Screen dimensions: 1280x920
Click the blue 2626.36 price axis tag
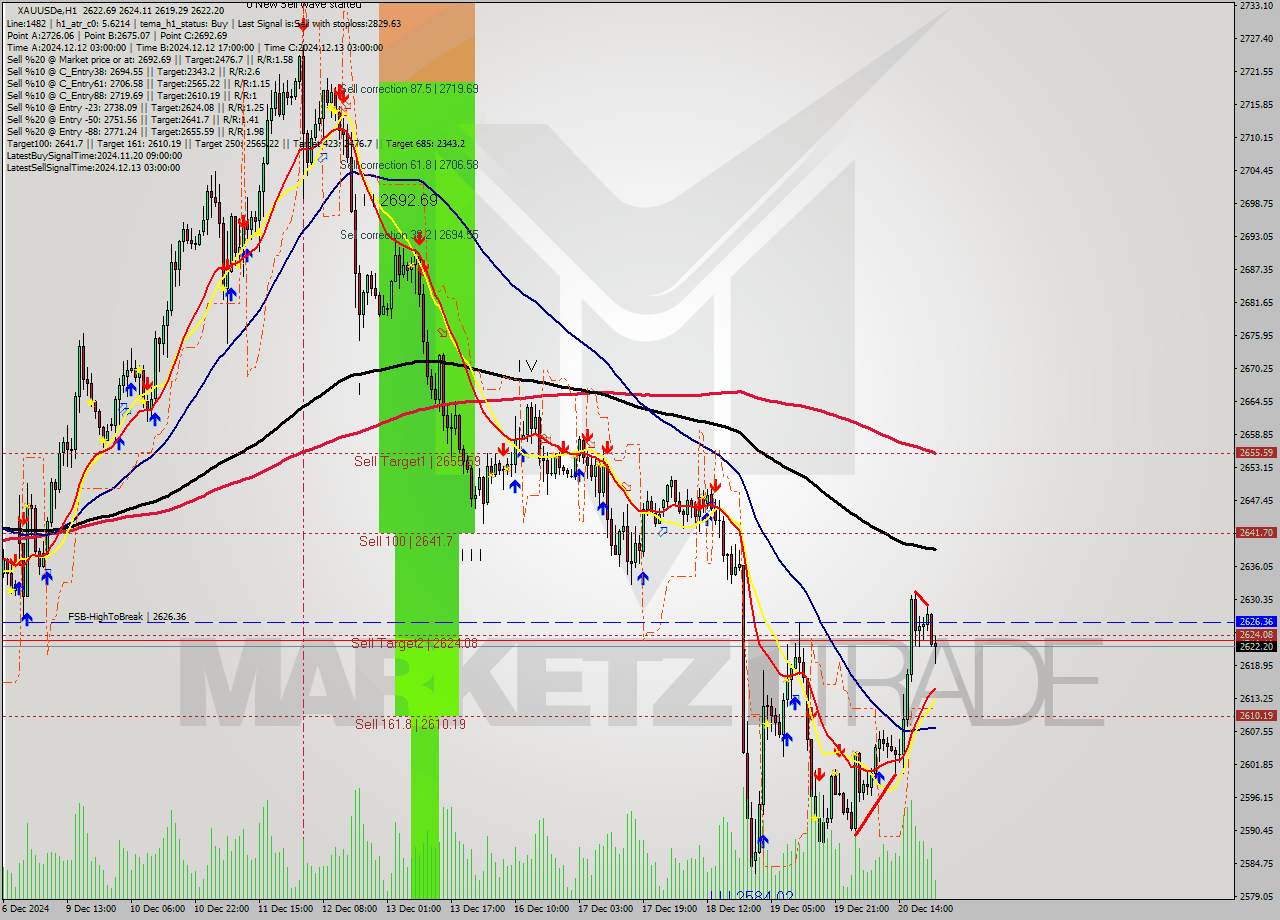click(1256, 622)
